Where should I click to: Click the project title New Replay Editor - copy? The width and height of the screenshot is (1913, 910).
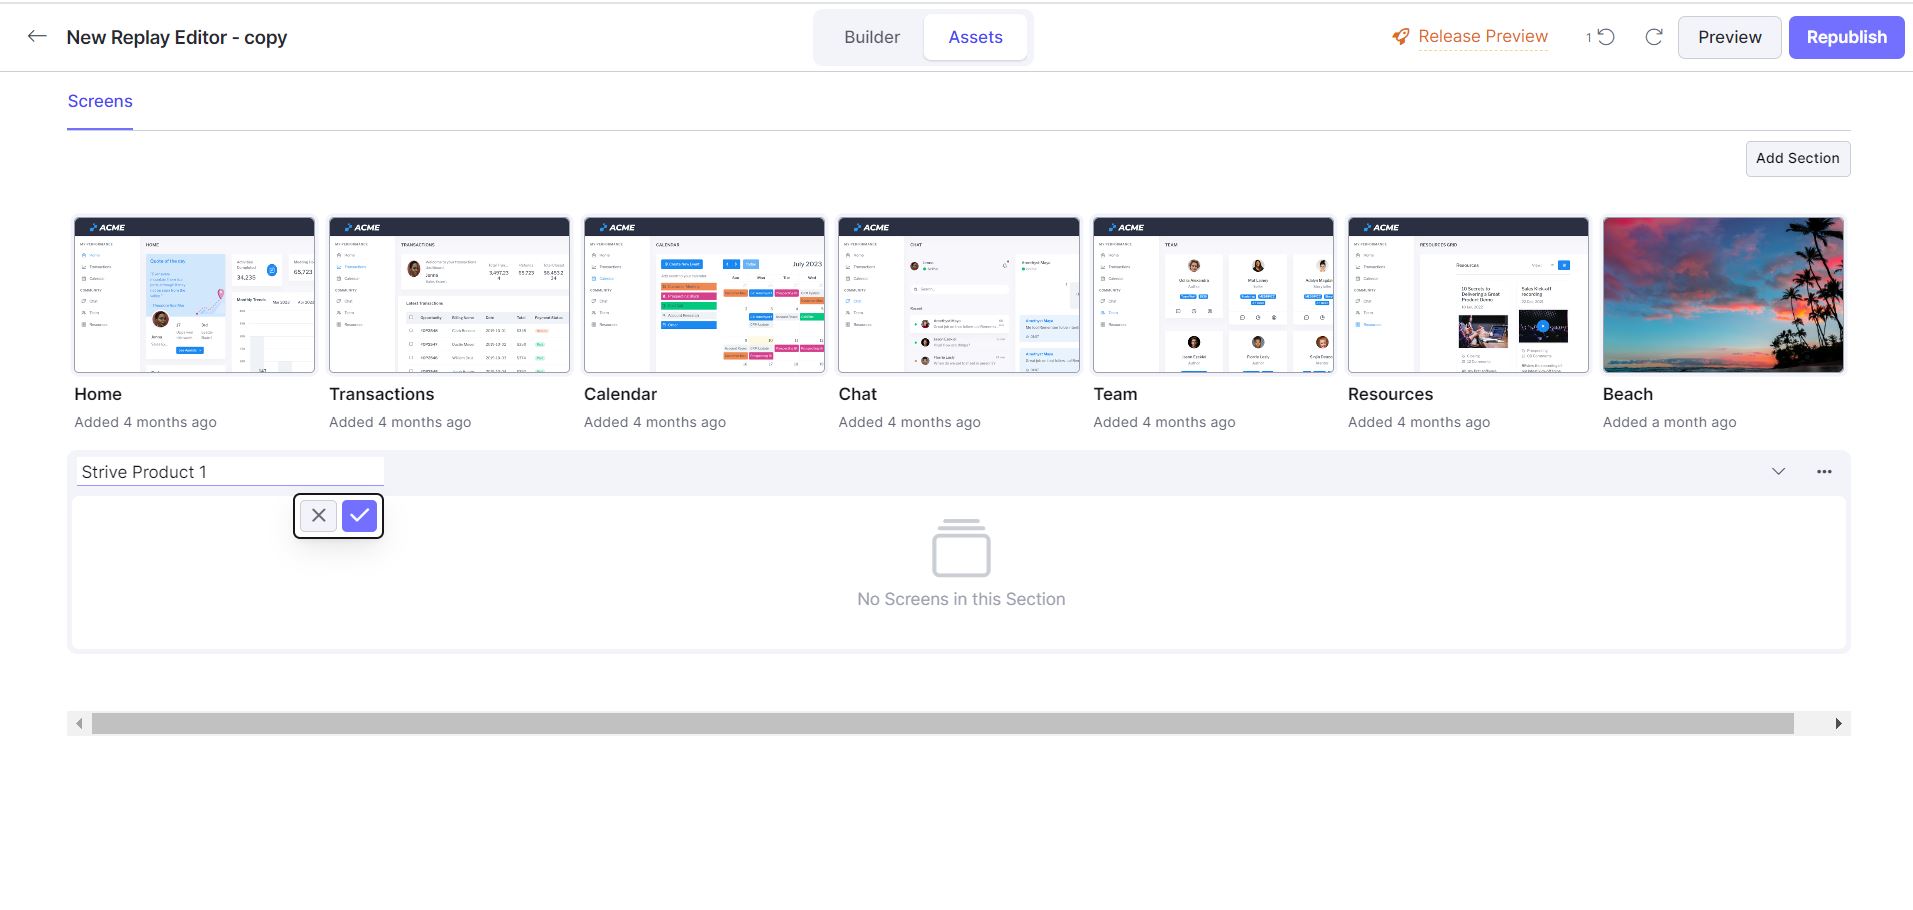(177, 37)
